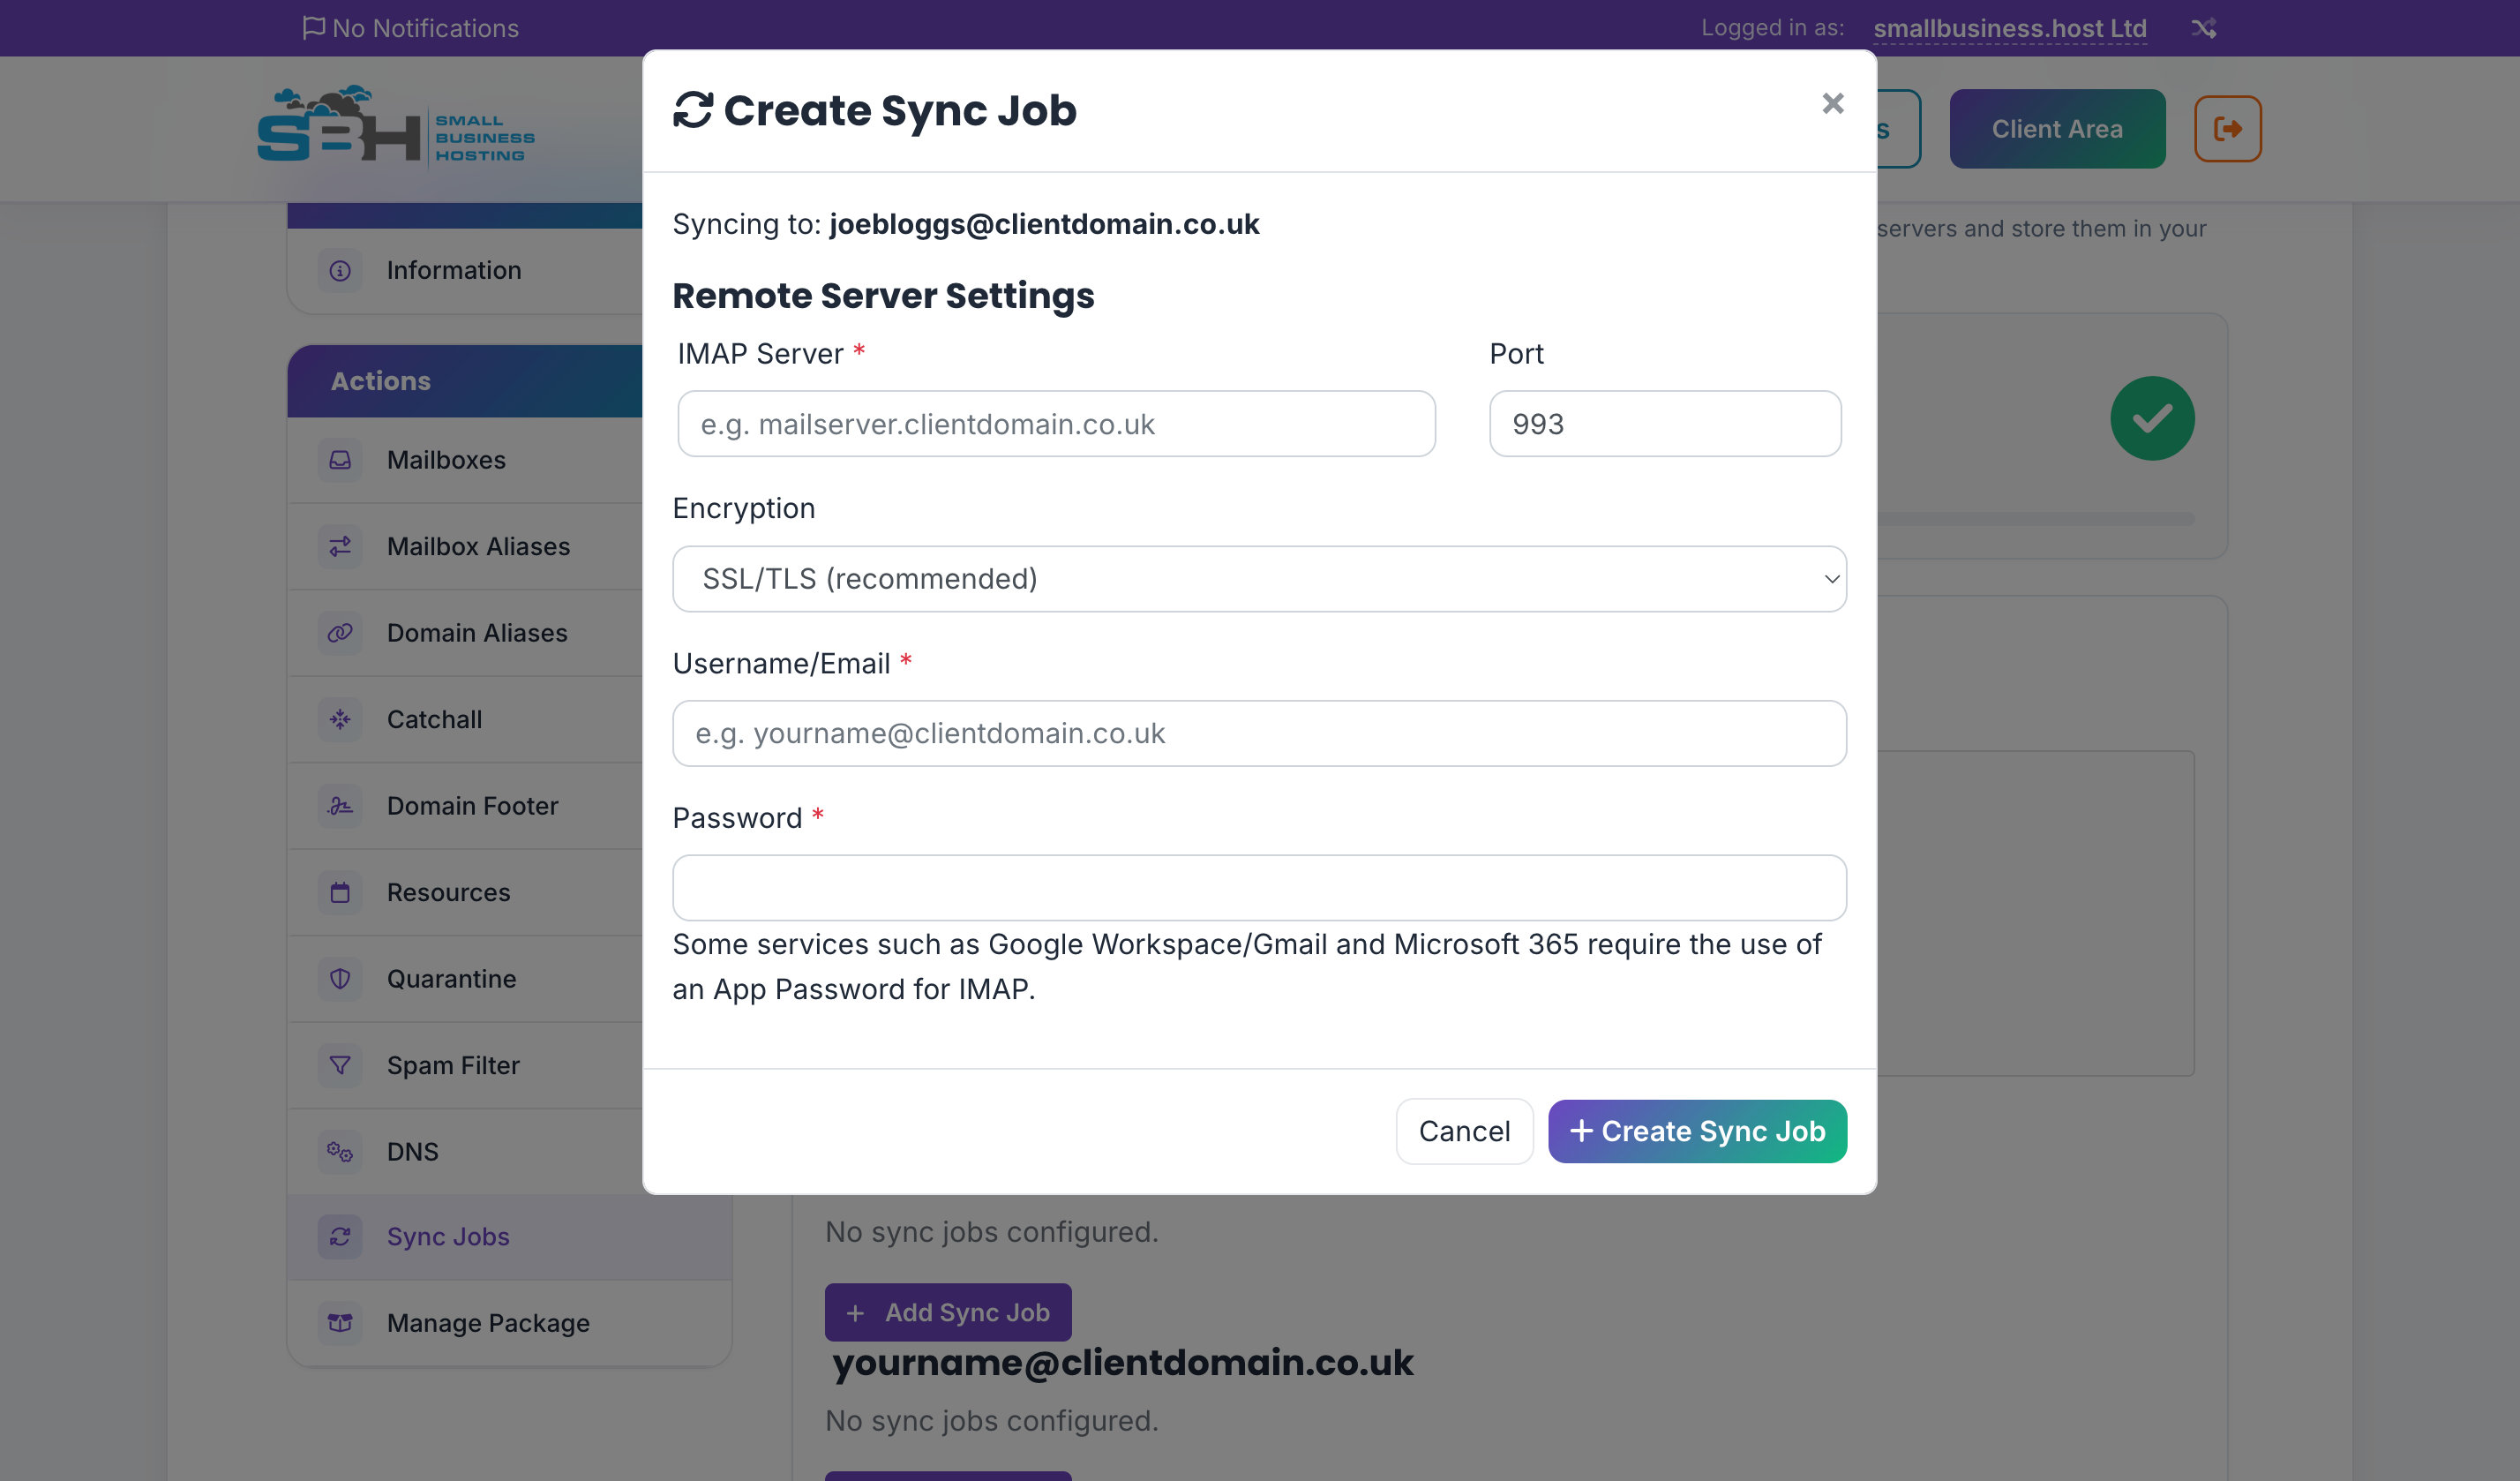Click the Create Sync Job button

point(1697,1131)
